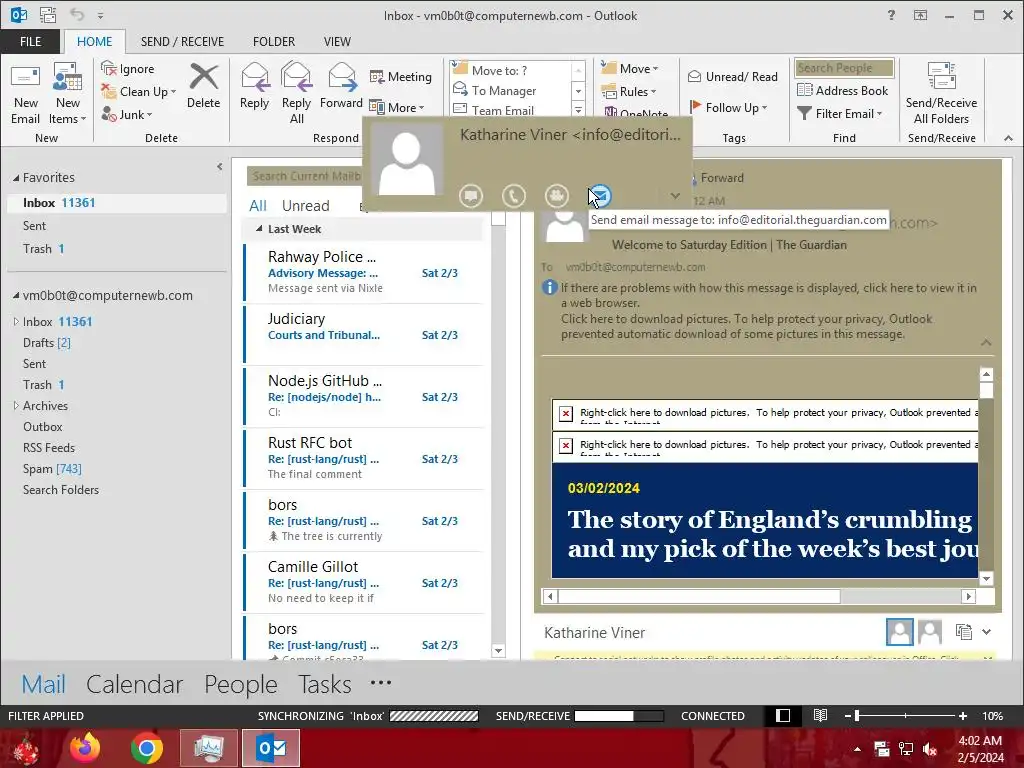Open the Rahway Police message
The image size is (1024, 768).
(x=363, y=272)
